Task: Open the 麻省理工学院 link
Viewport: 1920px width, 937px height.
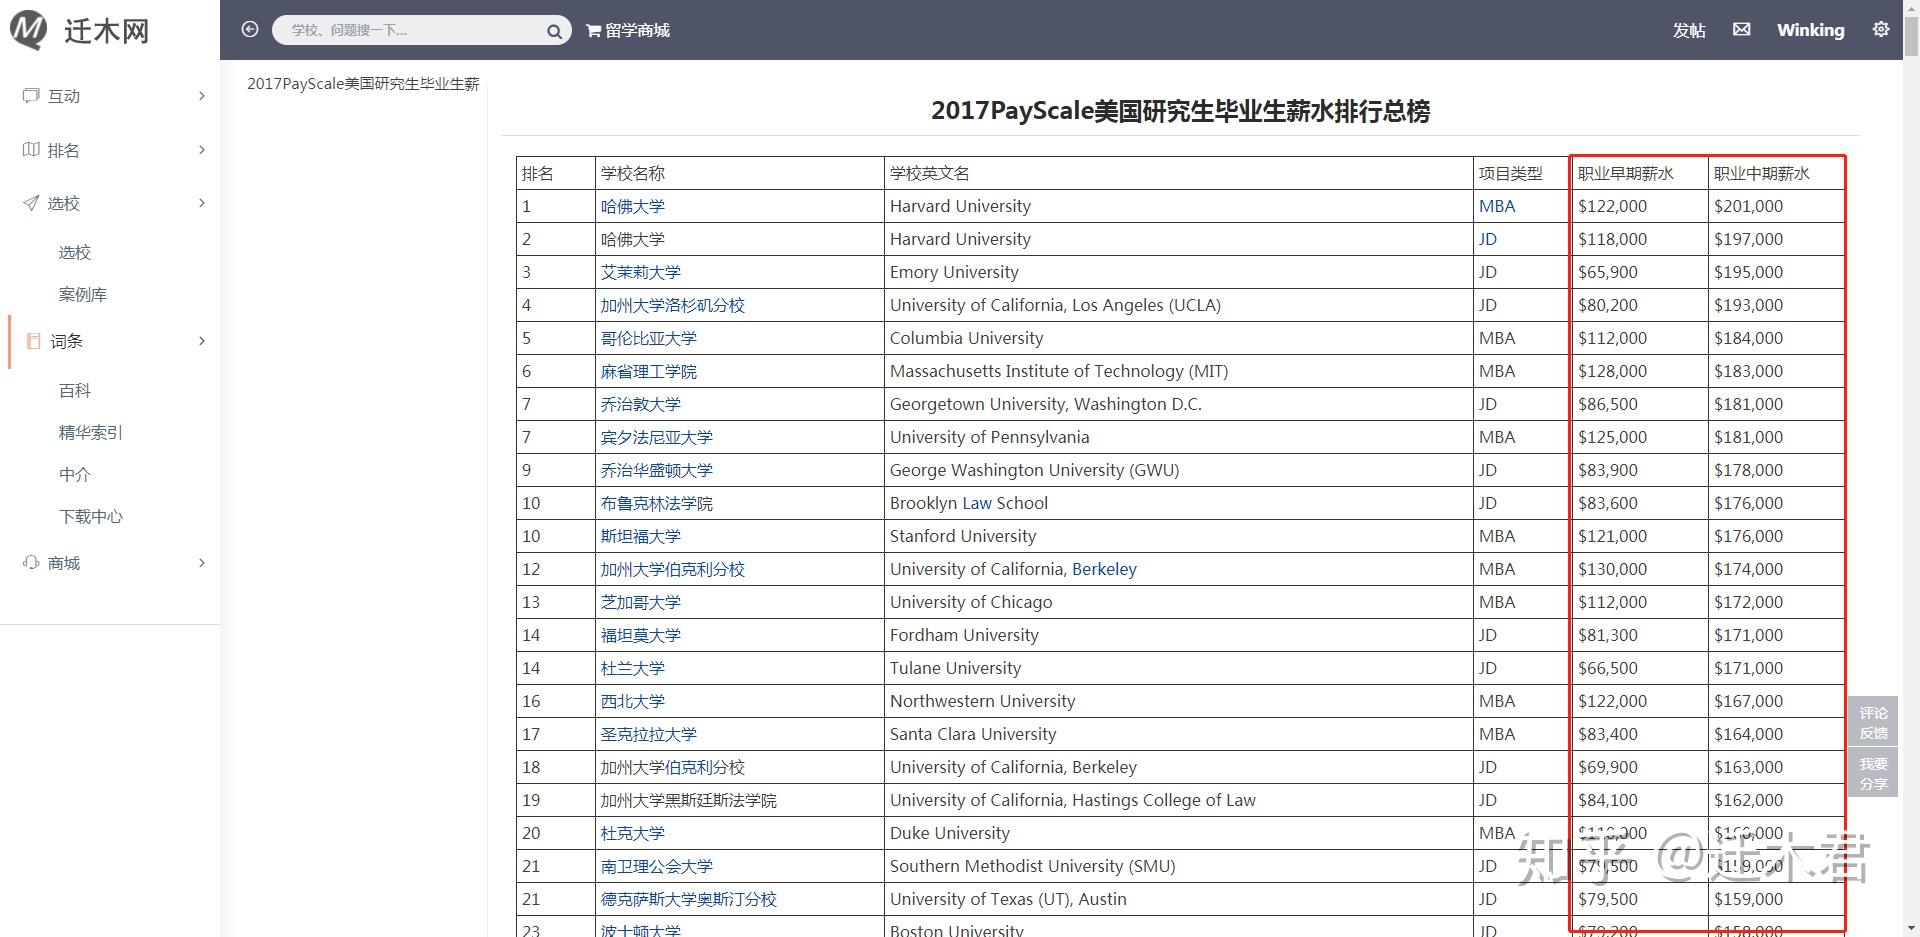Action: [x=648, y=372]
